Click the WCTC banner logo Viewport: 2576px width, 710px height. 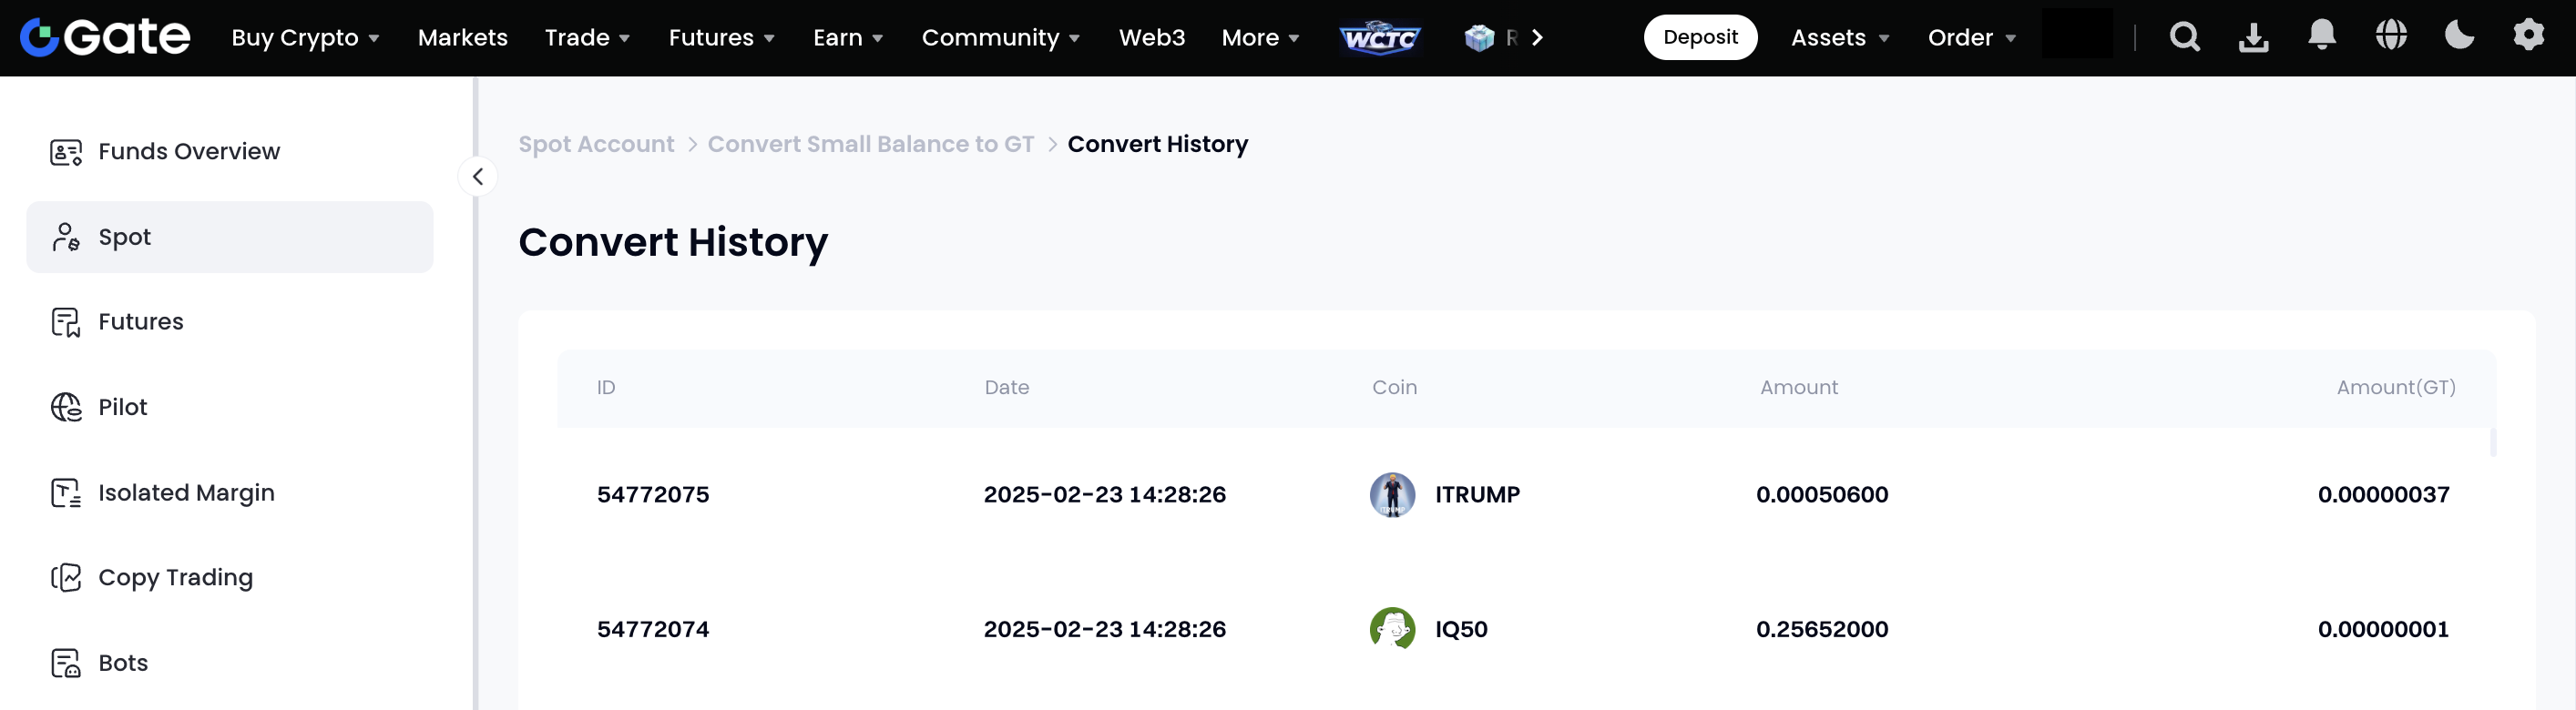coord(1380,38)
